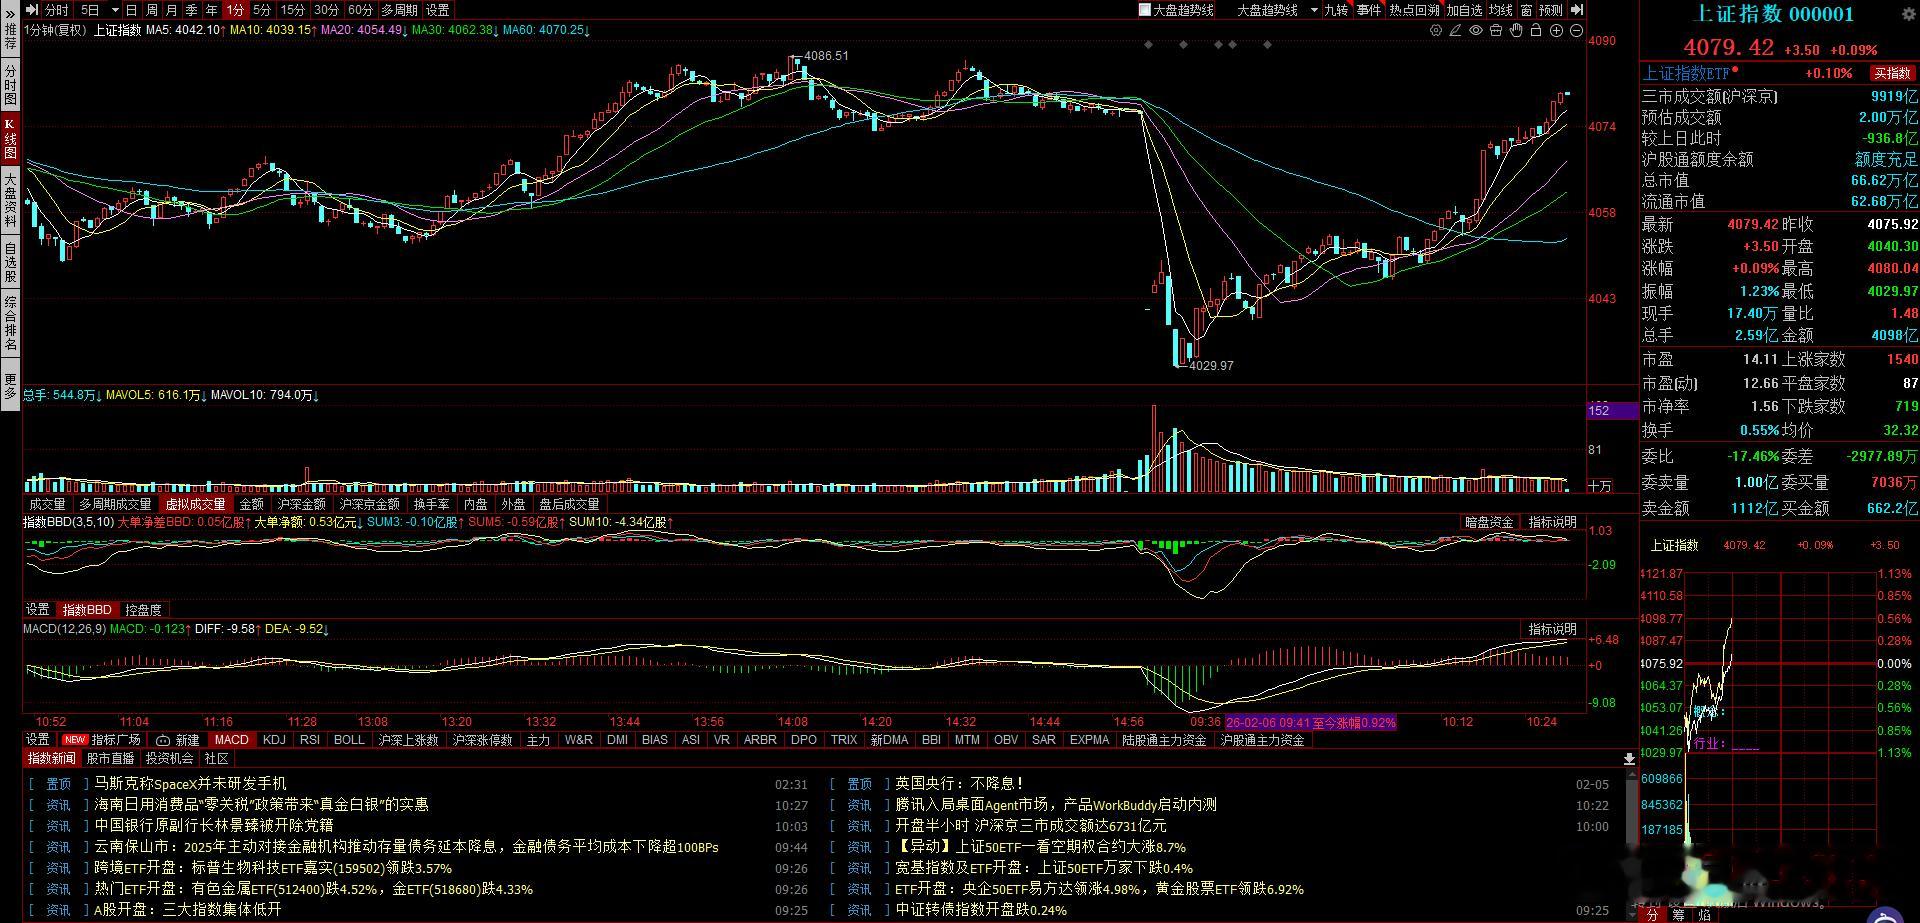Image resolution: width=1920 pixels, height=923 pixels.
Task: Open the 自选股 sidebar item
Action: click(x=10, y=262)
